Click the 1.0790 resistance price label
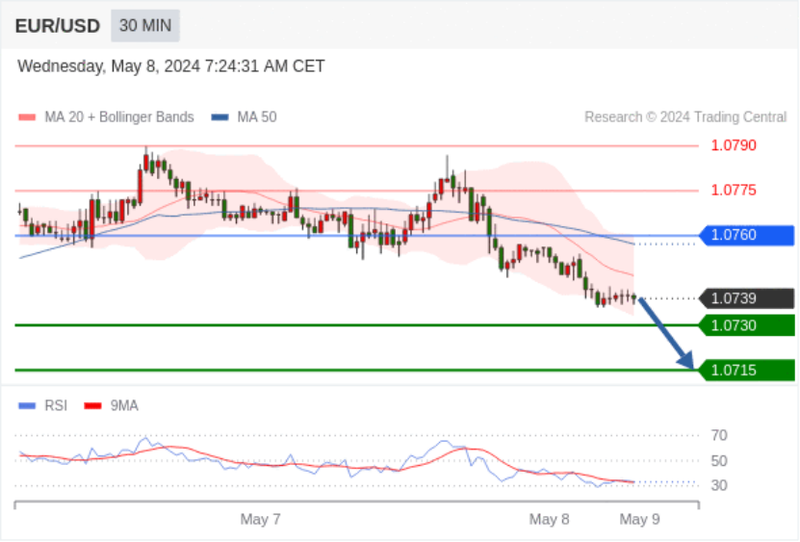The height and width of the screenshot is (542, 800). click(734, 145)
